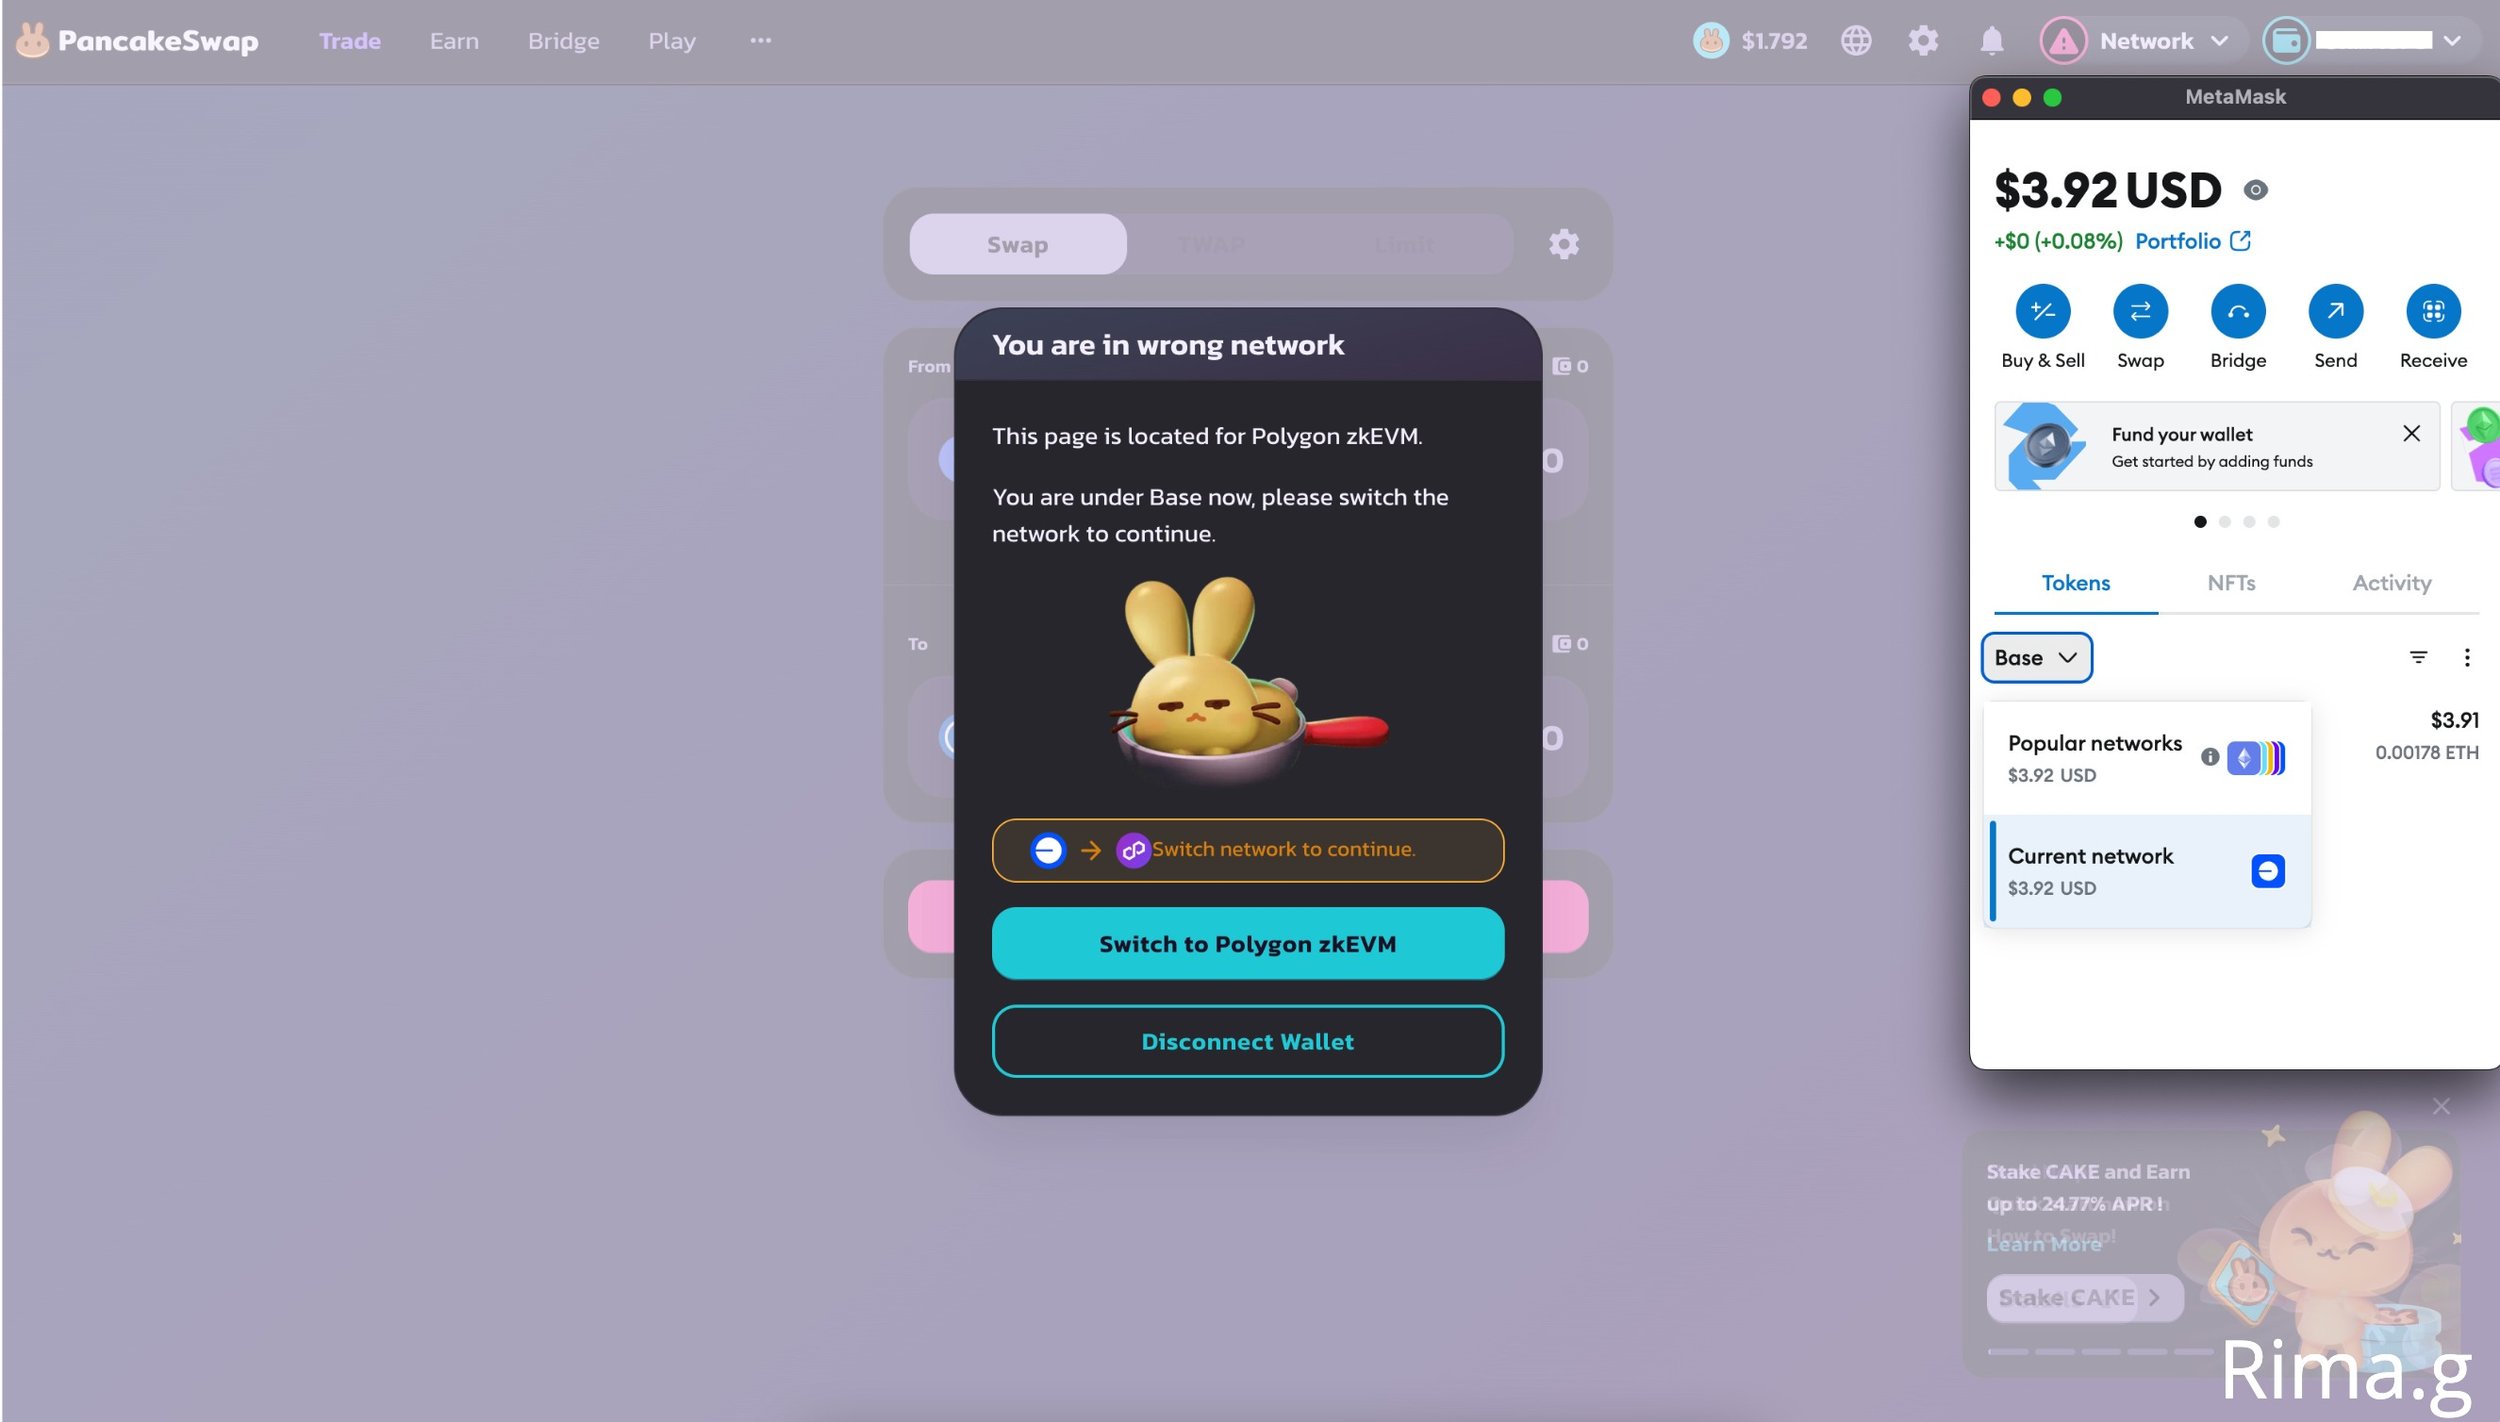Image resolution: width=2500 pixels, height=1422 pixels.
Task: Open the Earn menu
Action: 454,40
